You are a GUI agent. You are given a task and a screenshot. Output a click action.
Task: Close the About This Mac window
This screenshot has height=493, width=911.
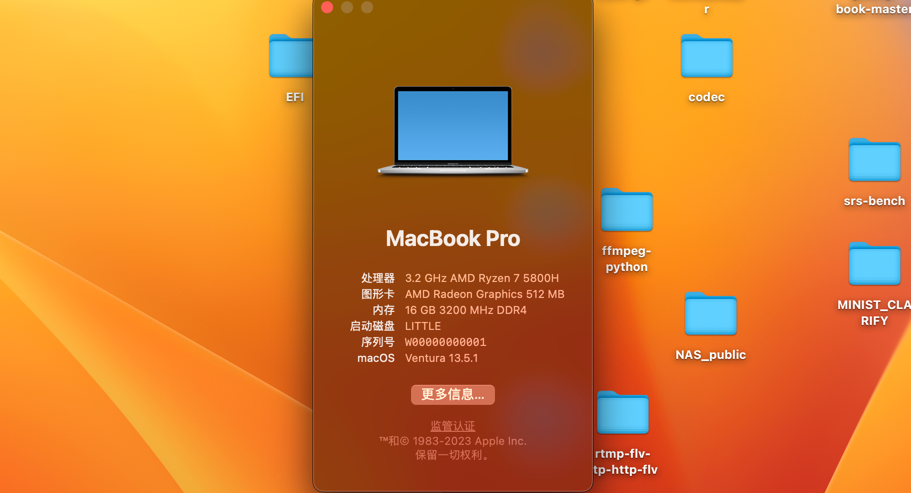(327, 7)
